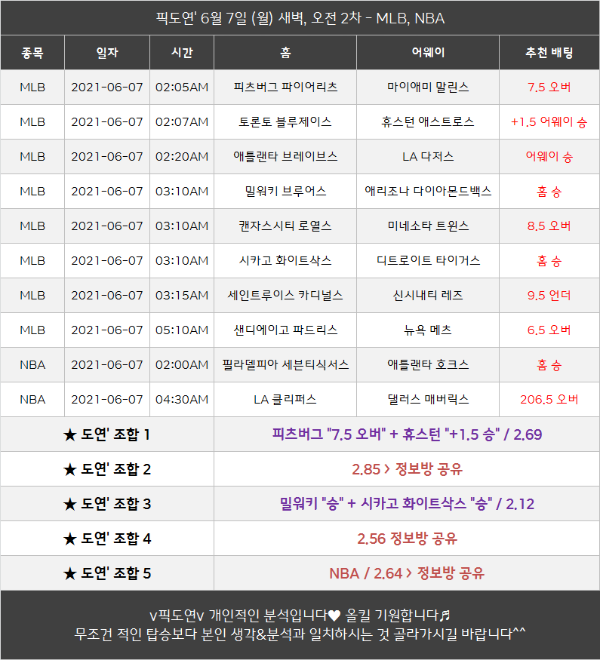Select the '종목' column header
The image size is (600, 660).
[32, 53]
